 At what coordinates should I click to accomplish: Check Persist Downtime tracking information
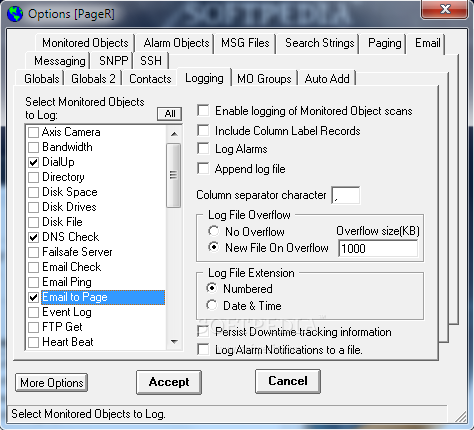pos(203,332)
